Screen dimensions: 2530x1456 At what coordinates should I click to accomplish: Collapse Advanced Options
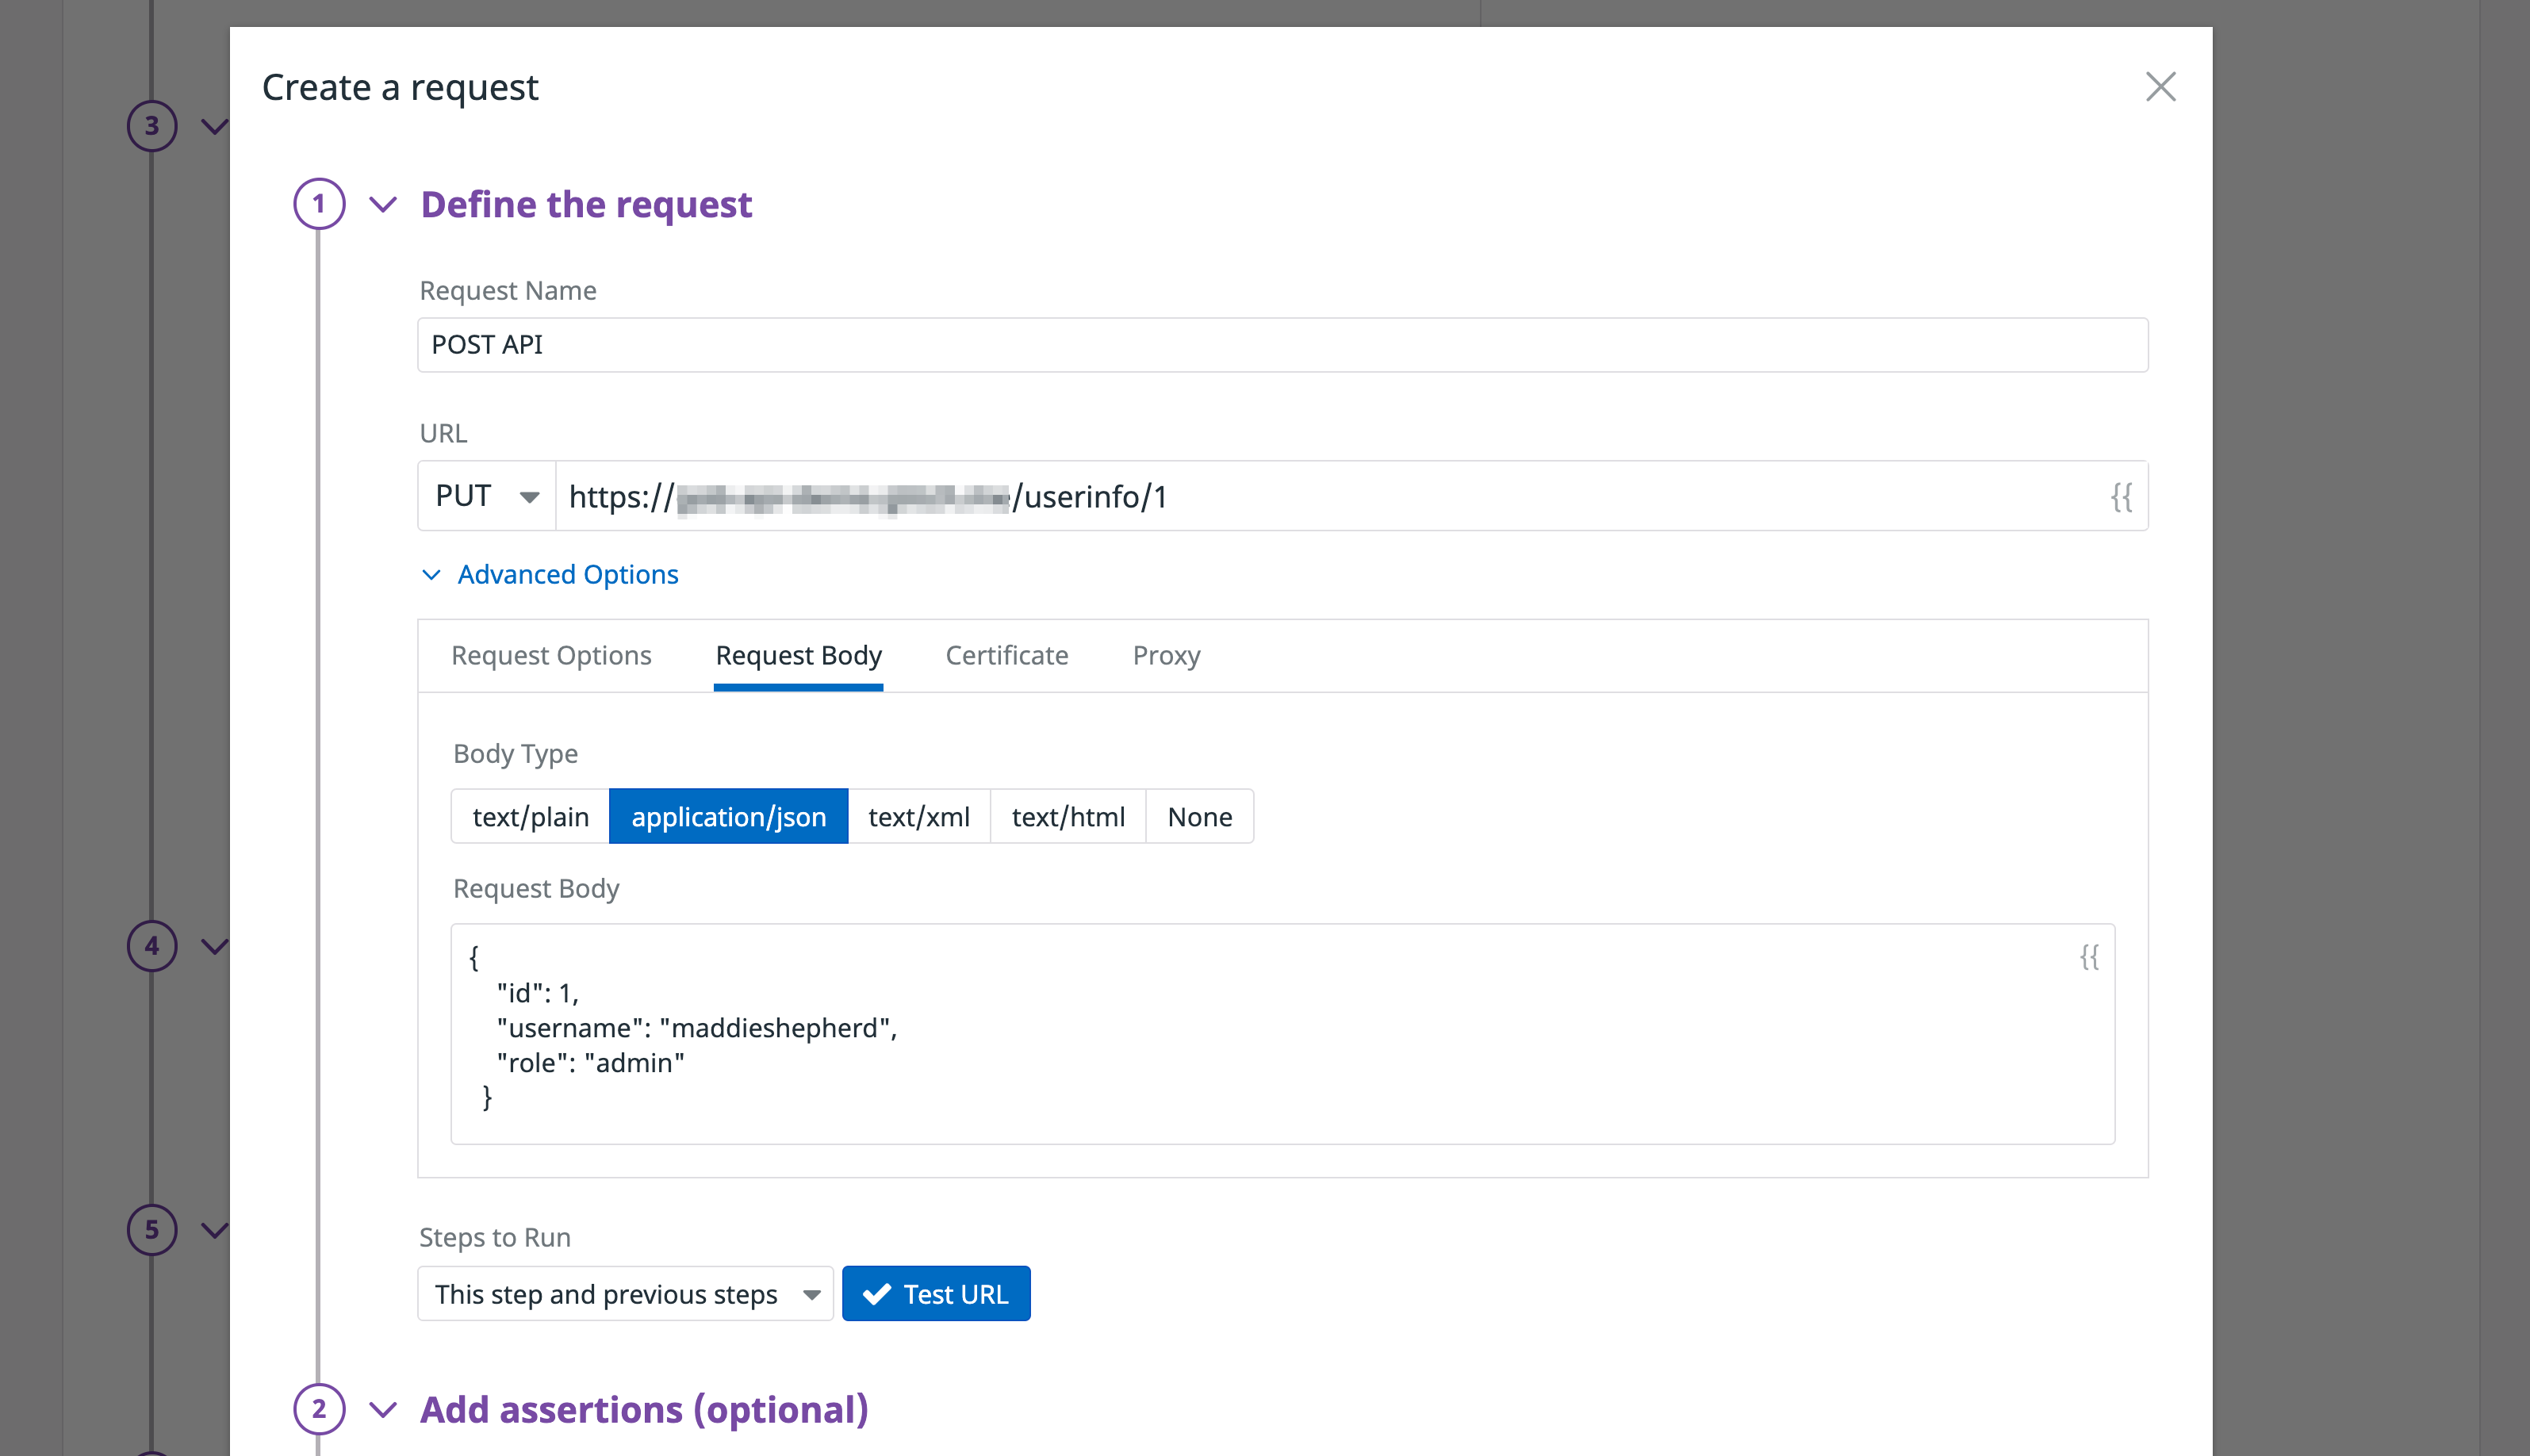[549, 574]
